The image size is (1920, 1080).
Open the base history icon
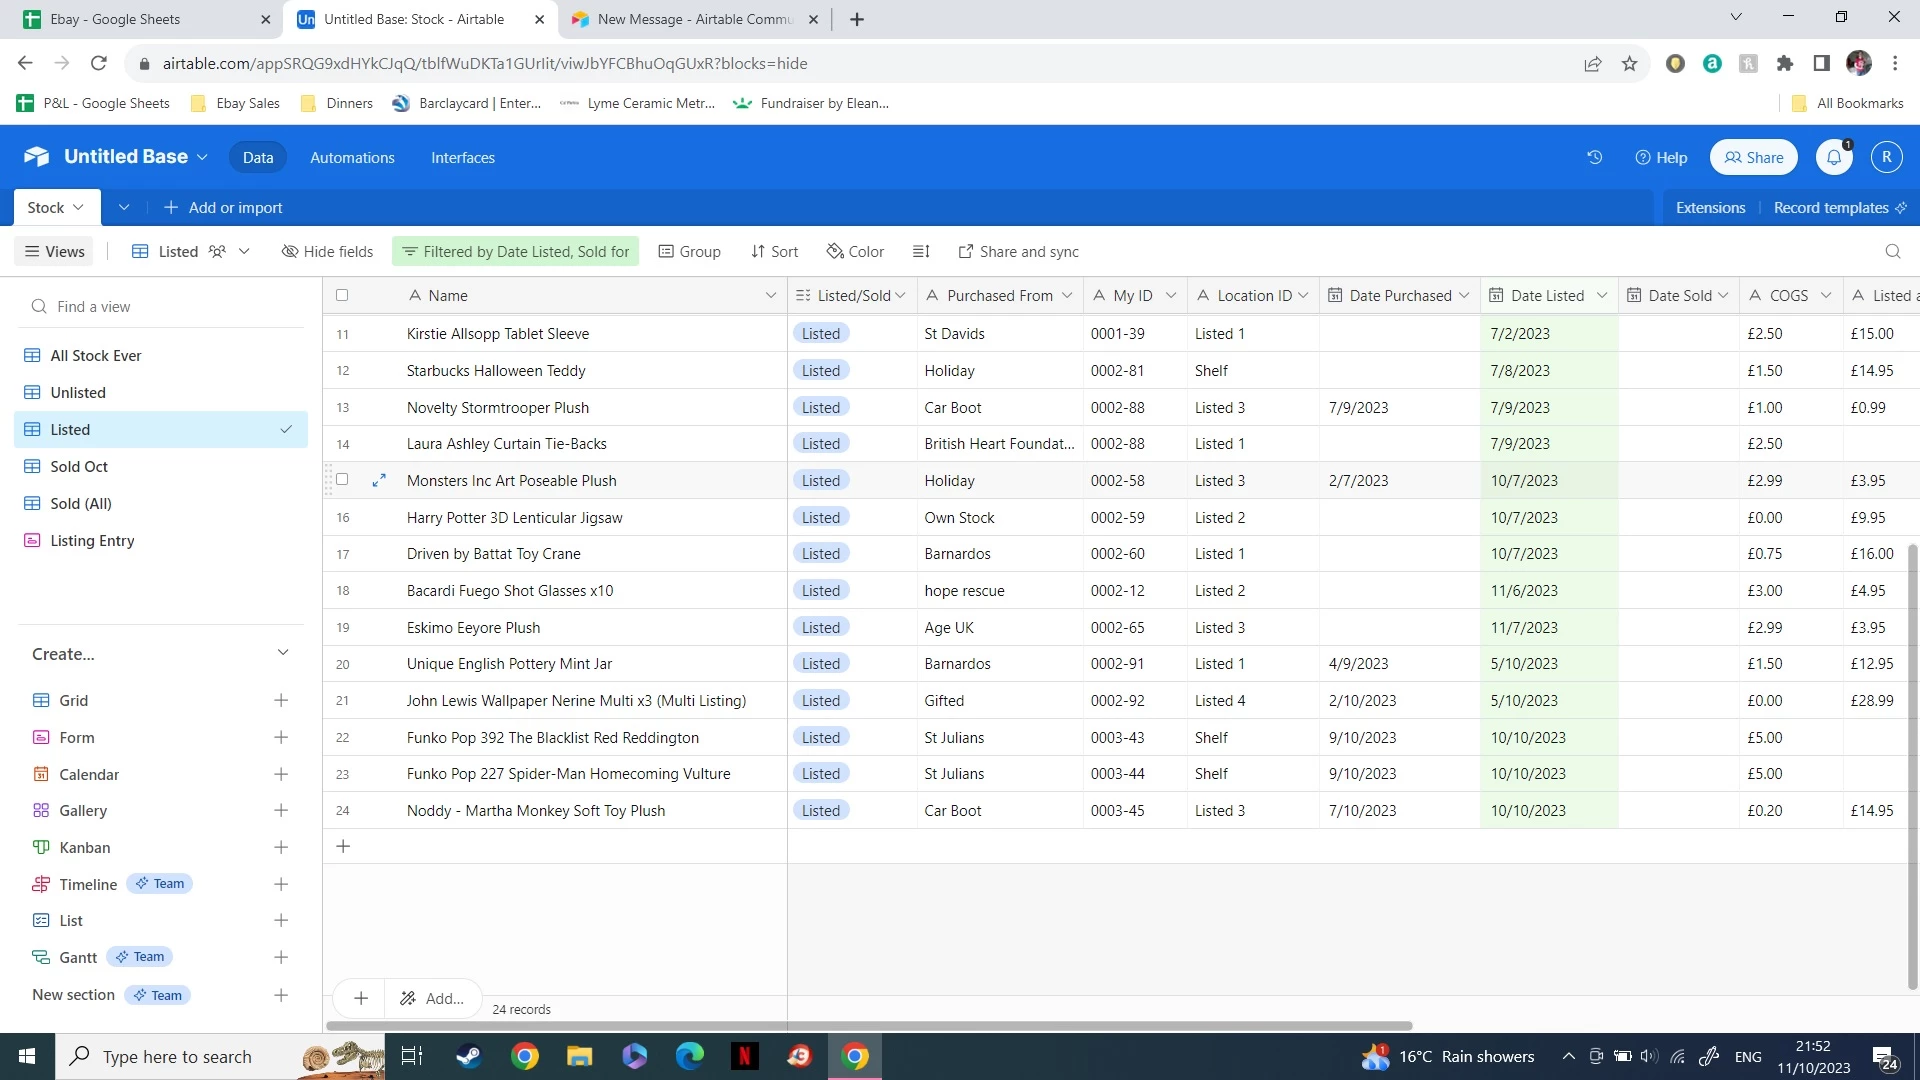pyautogui.click(x=1594, y=157)
